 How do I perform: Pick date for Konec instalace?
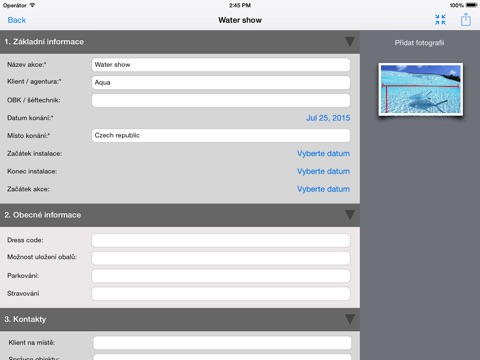(323, 171)
